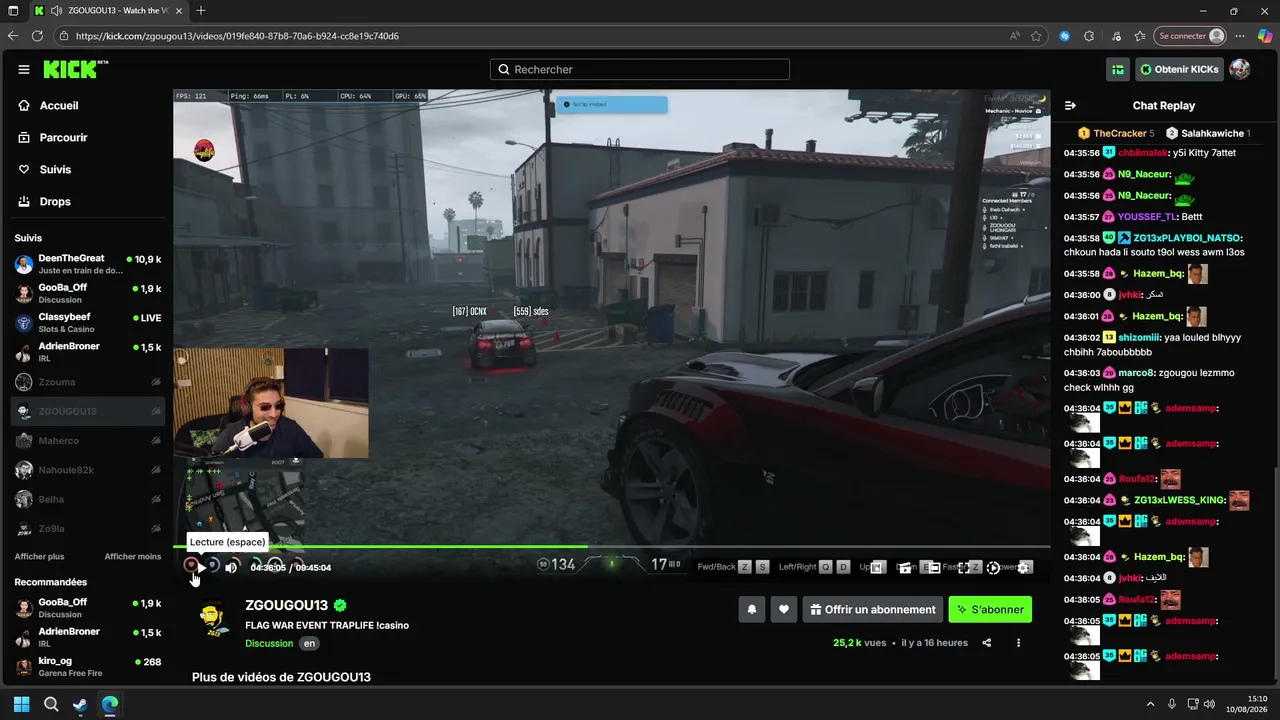Share the video using share icon

[x=987, y=643]
